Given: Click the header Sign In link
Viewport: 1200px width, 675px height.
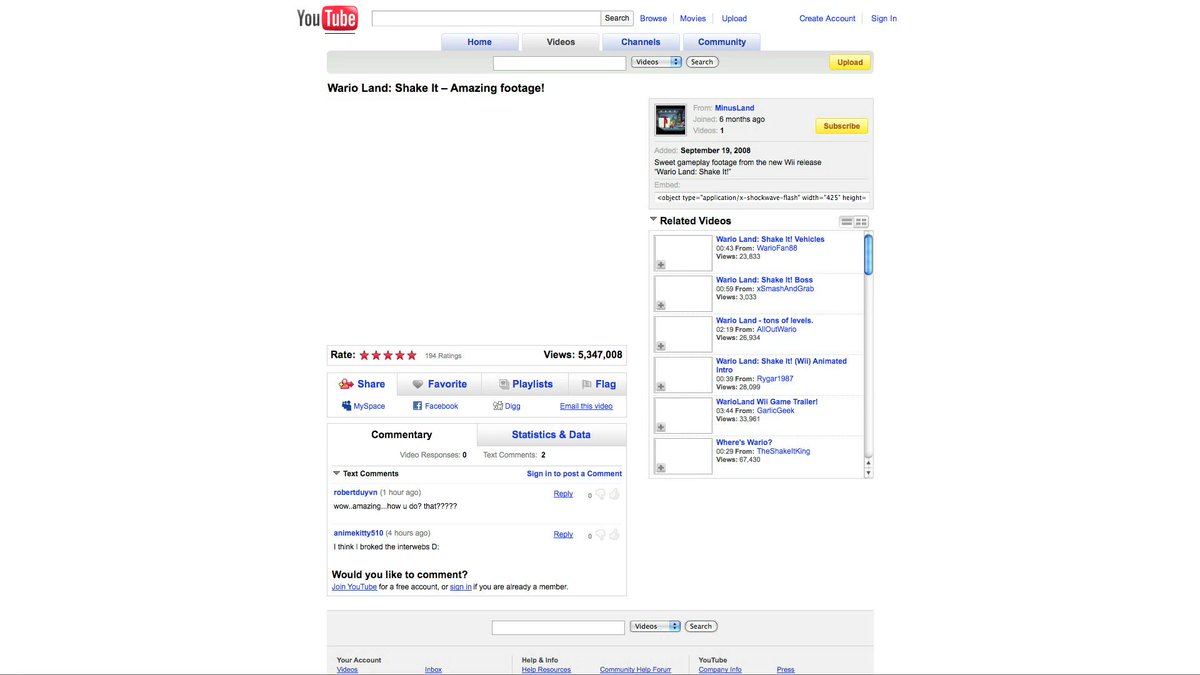Looking at the screenshot, I should pos(884,18).
